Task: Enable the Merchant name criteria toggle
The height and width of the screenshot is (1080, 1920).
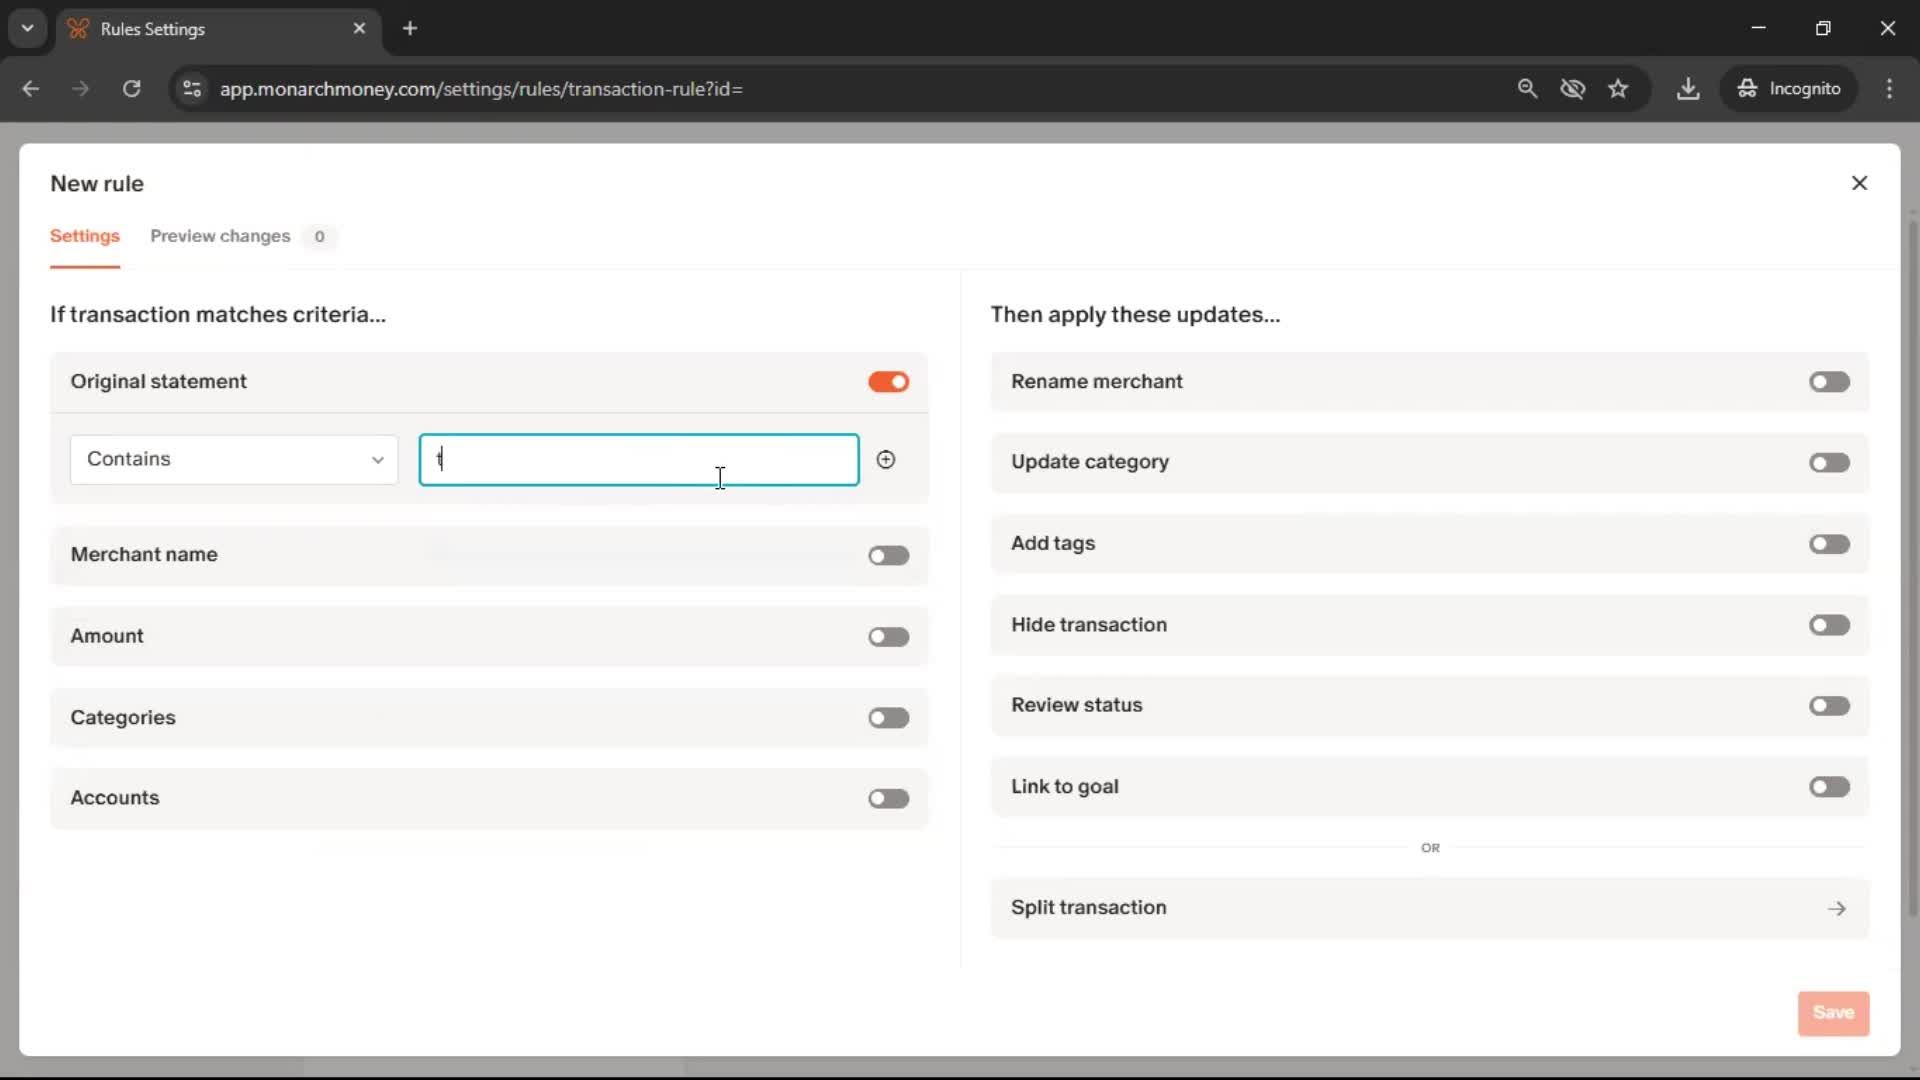Action: tap(888, 555)
